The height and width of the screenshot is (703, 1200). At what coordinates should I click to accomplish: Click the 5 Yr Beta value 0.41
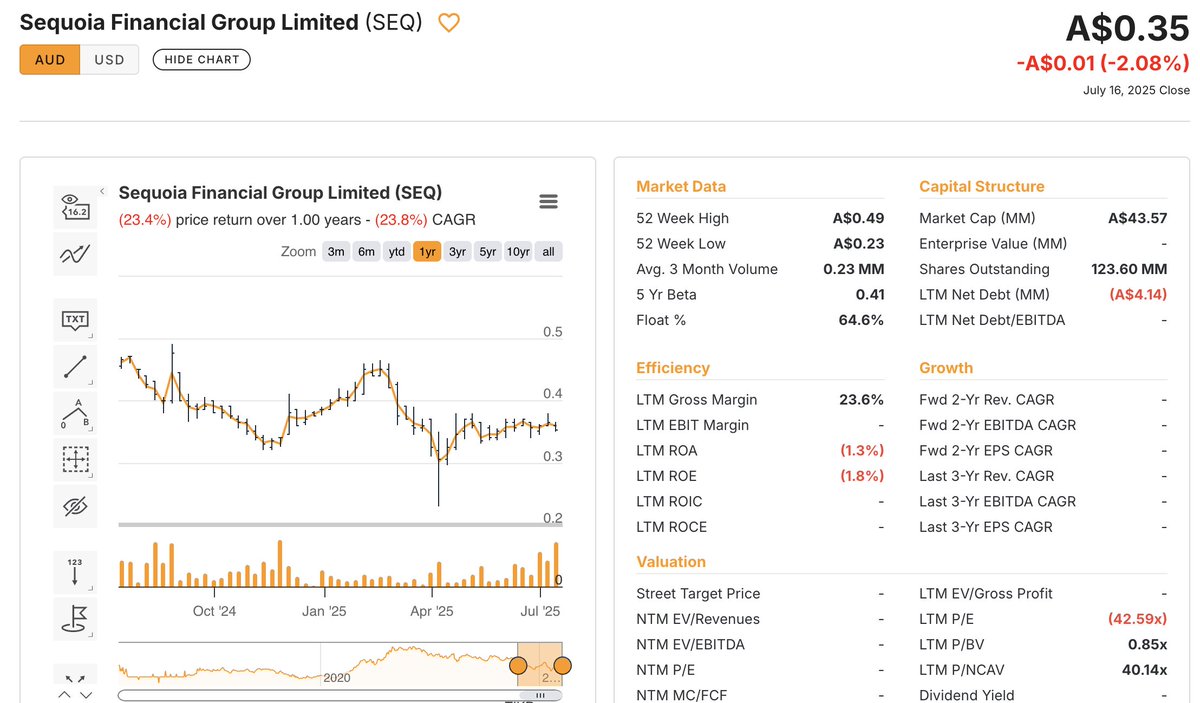[869, 295]
